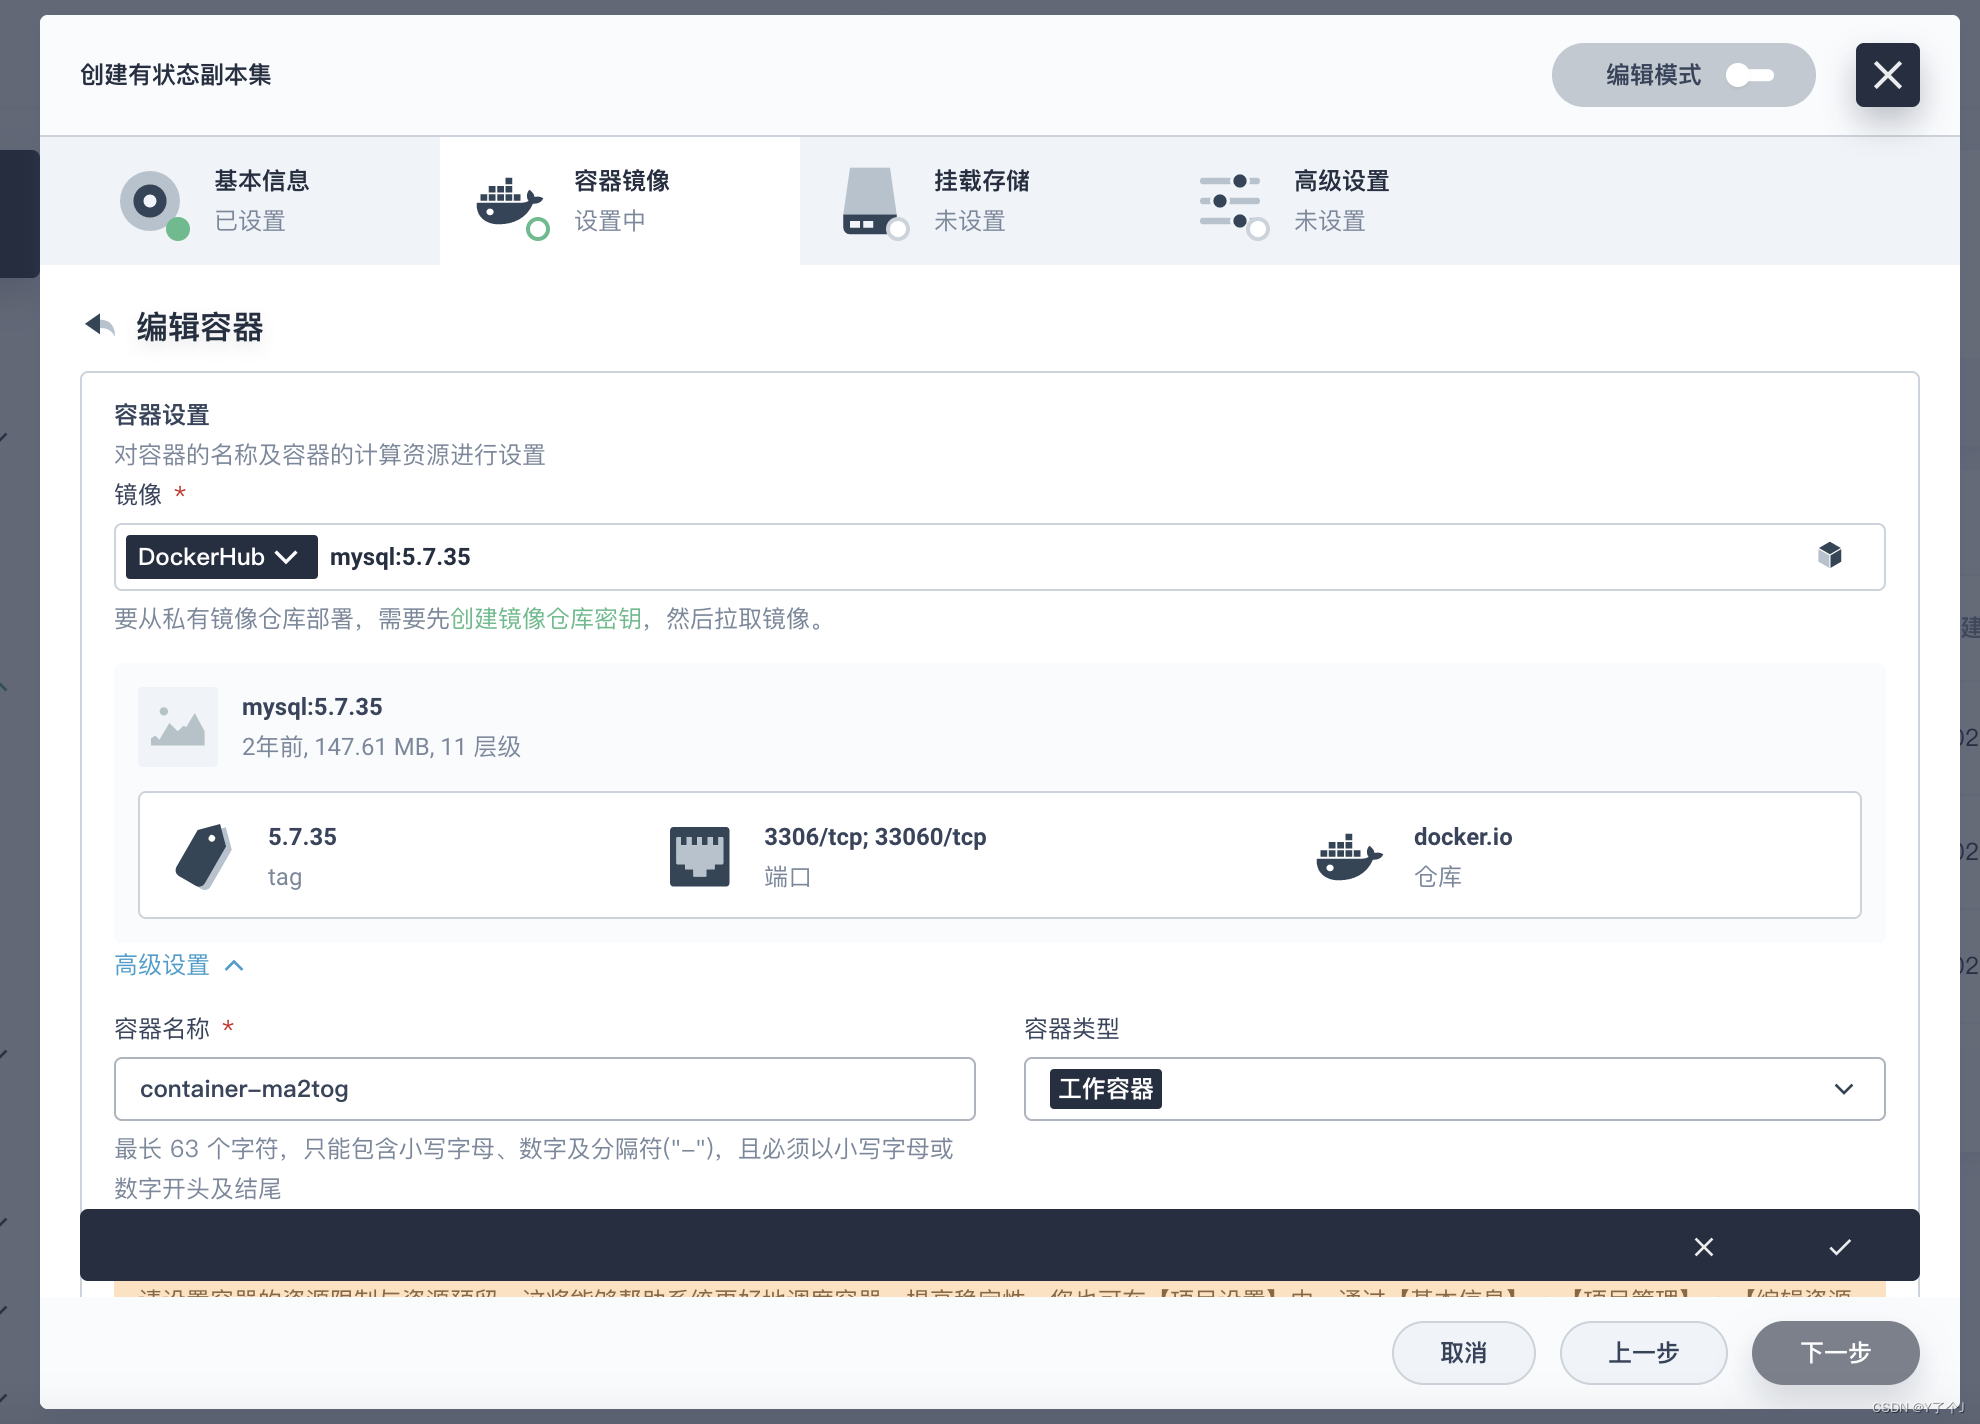Cancel container edit with the X icon
This screenshot has height=1424, width=1980.
click(1704, 1247)
